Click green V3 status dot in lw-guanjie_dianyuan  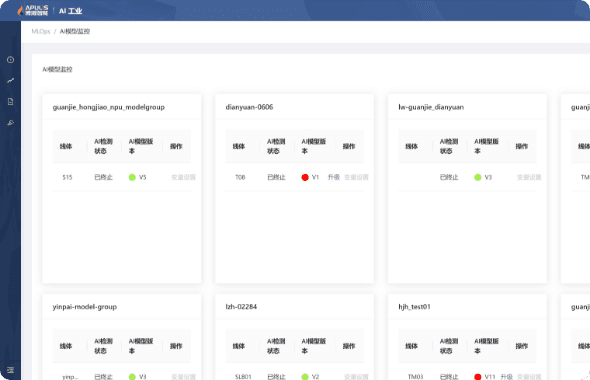[477, 177]
